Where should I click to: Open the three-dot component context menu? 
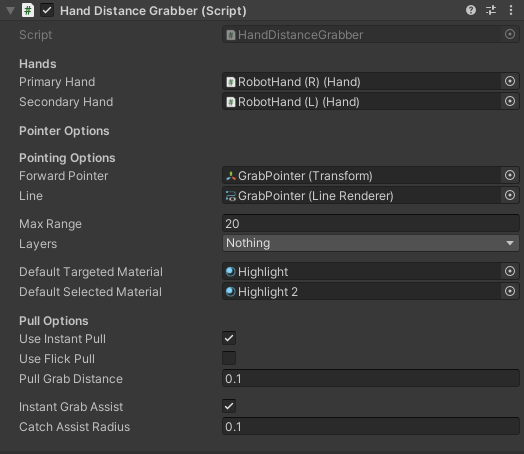click(x=511, y=10)
